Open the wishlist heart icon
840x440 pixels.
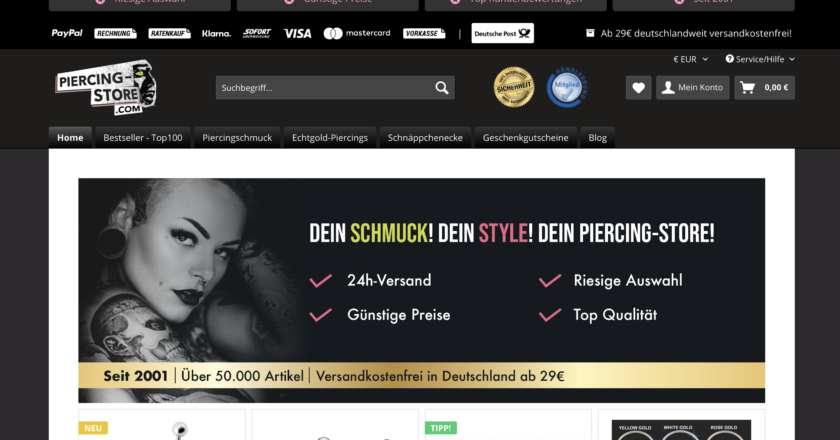point(639,87)
